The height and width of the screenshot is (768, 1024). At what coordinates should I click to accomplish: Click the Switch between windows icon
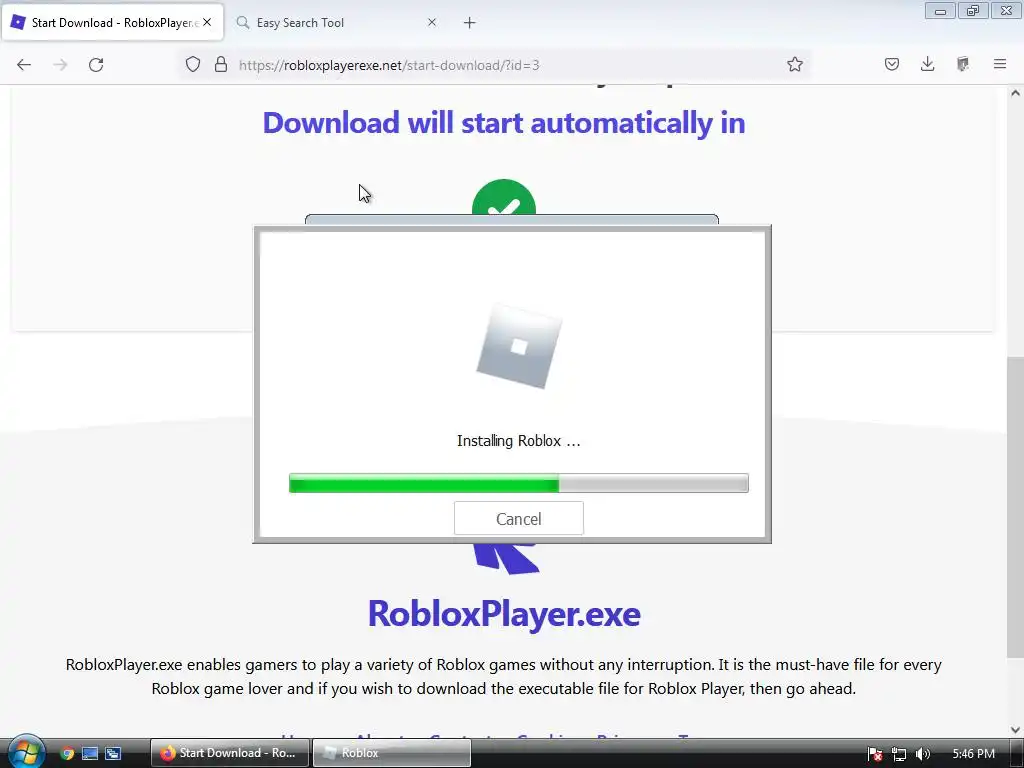[113, 753]
